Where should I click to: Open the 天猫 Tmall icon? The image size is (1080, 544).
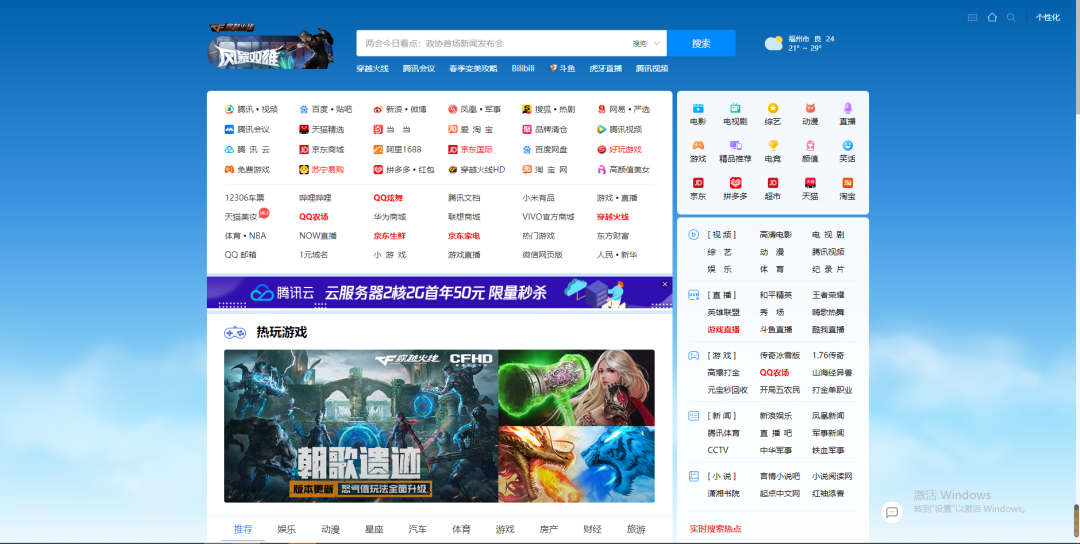pos(810,182)
